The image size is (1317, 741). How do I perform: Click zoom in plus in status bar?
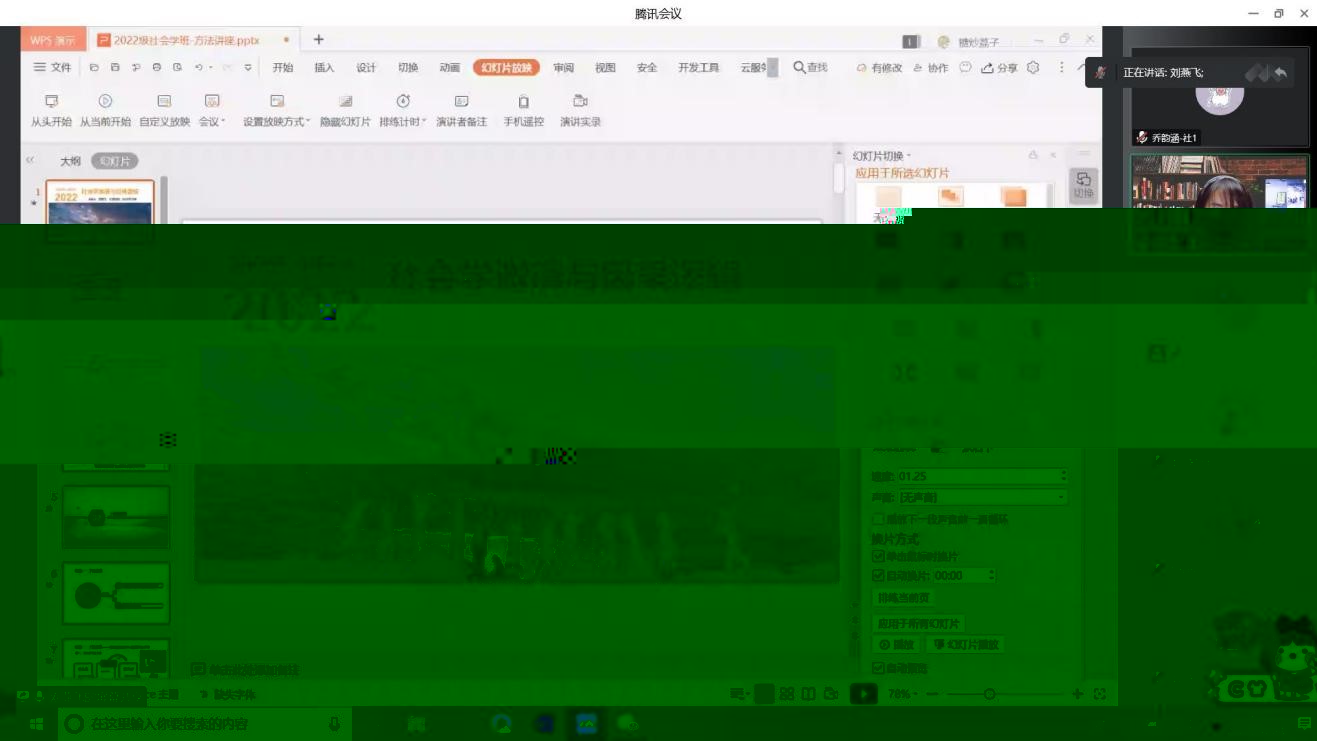(1077, 694)
